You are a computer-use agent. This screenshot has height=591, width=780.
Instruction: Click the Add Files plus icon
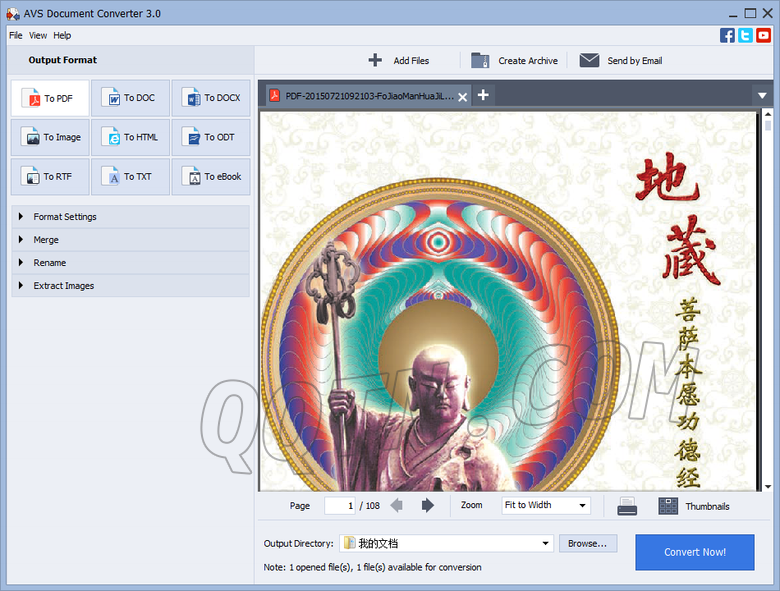tap(375, 60)
